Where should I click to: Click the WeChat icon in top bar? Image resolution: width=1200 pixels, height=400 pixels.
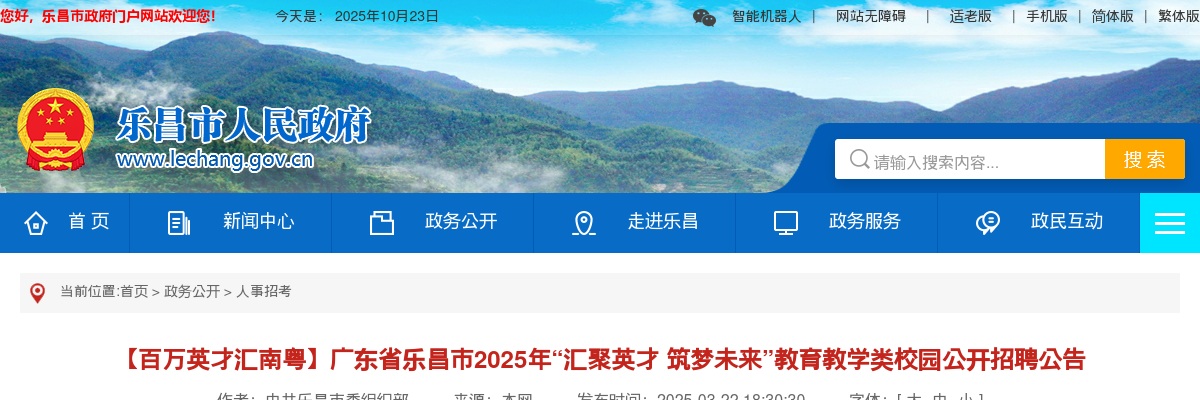click(705, 17)
